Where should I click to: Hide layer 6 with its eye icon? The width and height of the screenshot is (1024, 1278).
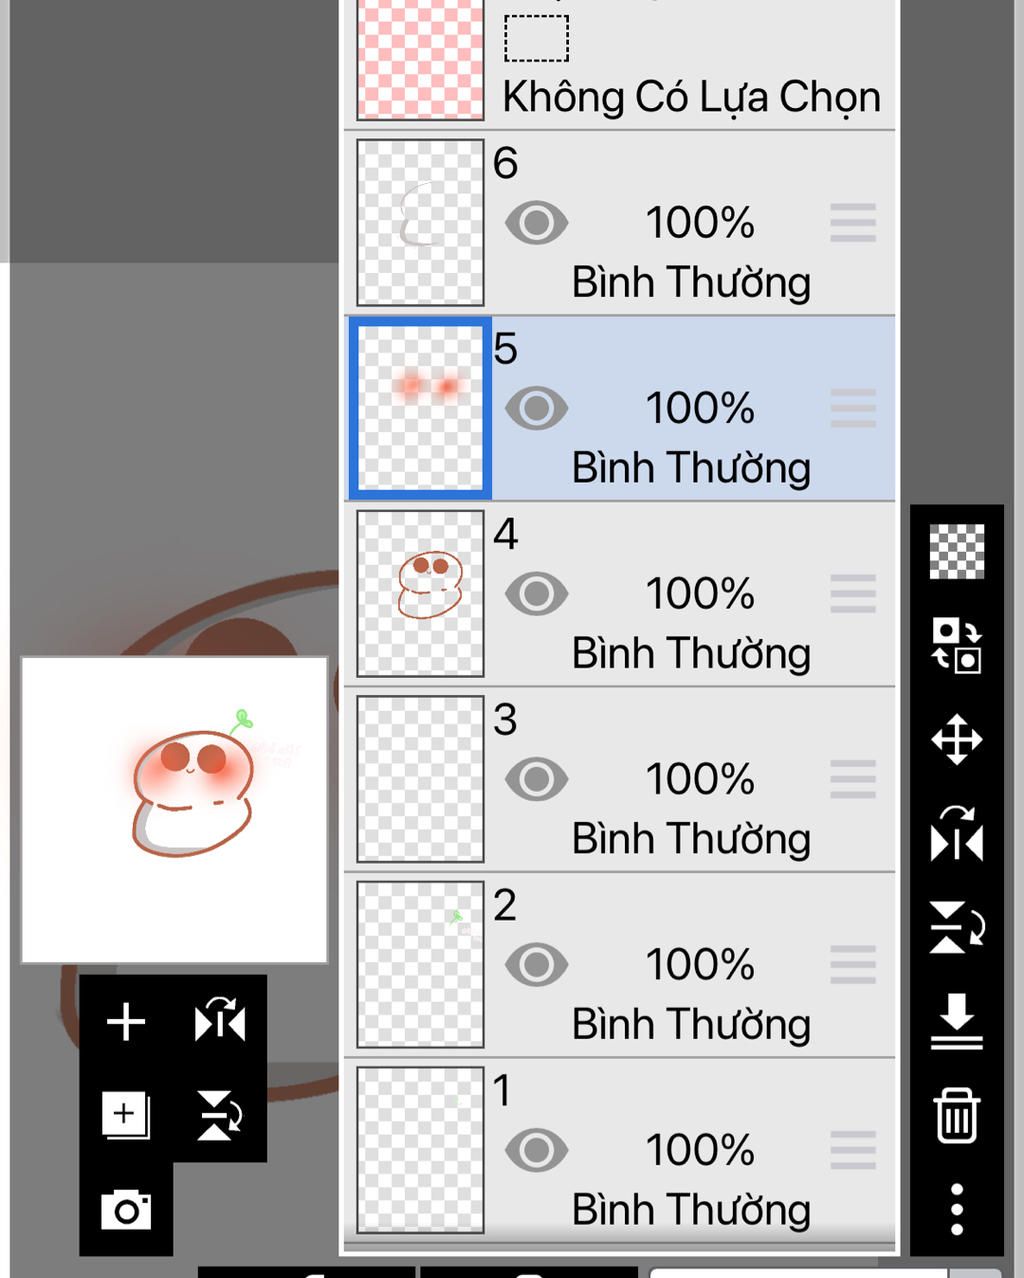[x=536, y=223]
